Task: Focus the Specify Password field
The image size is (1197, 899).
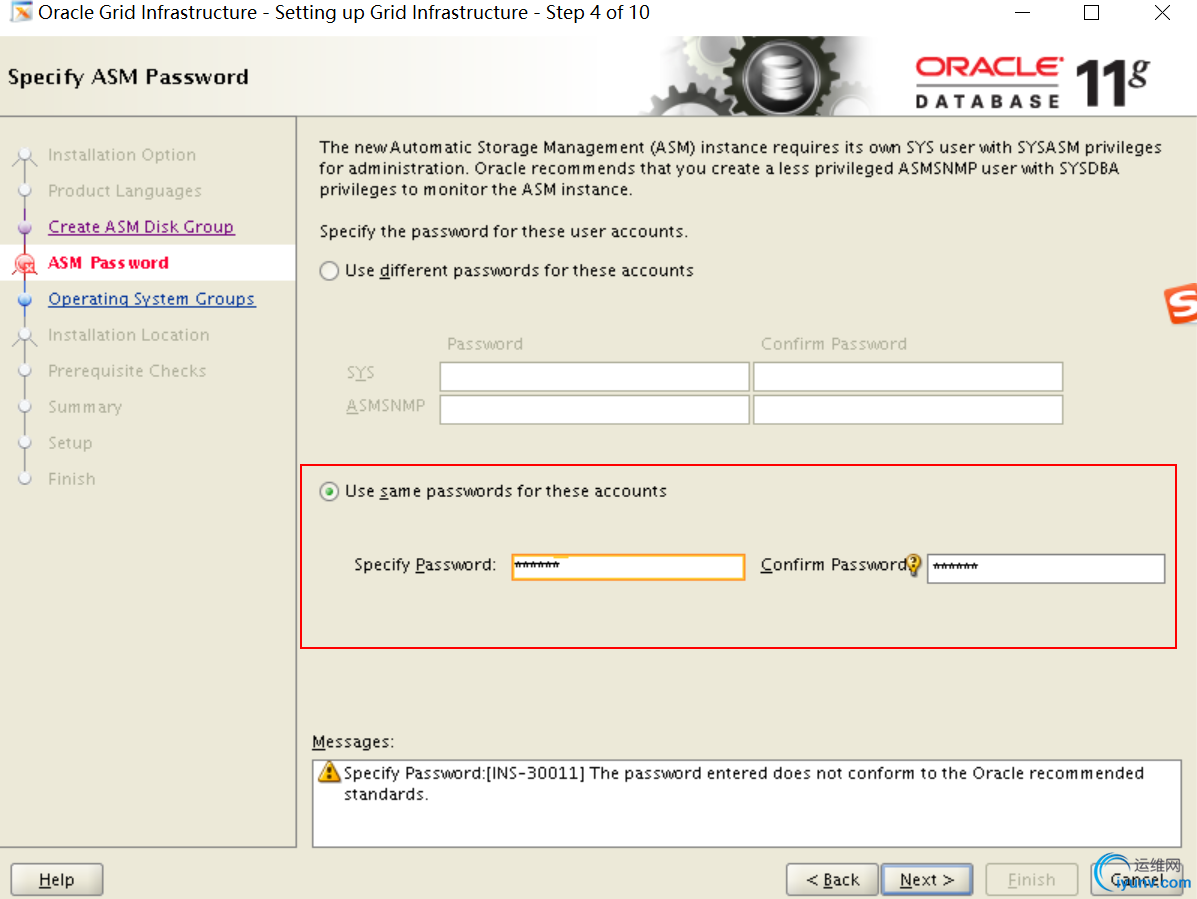Action: (628, 567)
